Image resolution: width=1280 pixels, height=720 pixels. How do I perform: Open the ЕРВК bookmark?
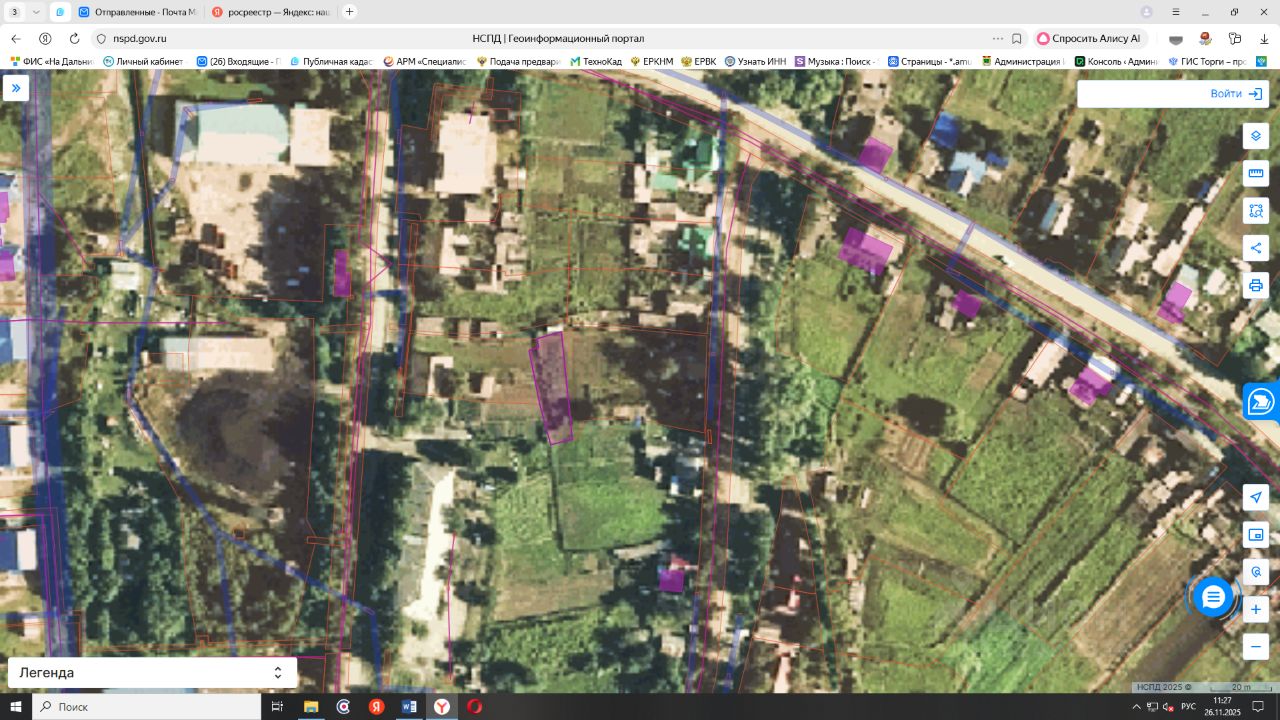tap(699, 61)
